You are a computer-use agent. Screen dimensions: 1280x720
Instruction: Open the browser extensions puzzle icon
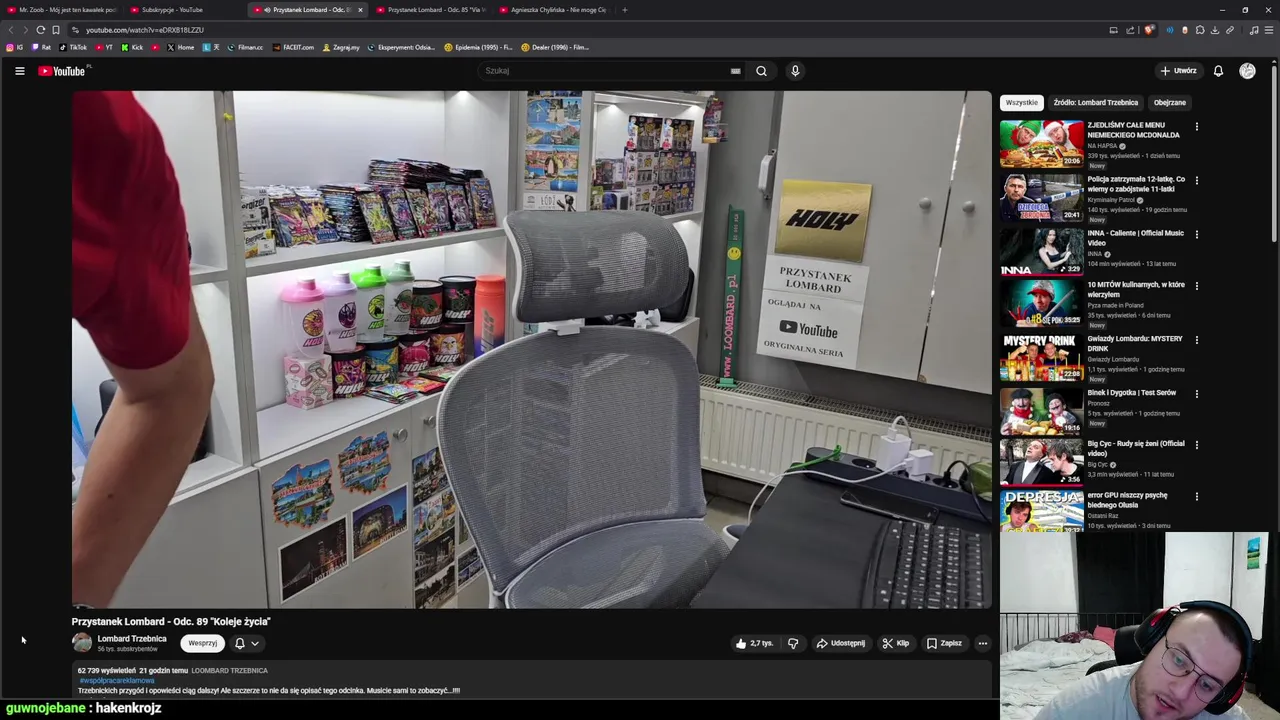coord(1200,30)
